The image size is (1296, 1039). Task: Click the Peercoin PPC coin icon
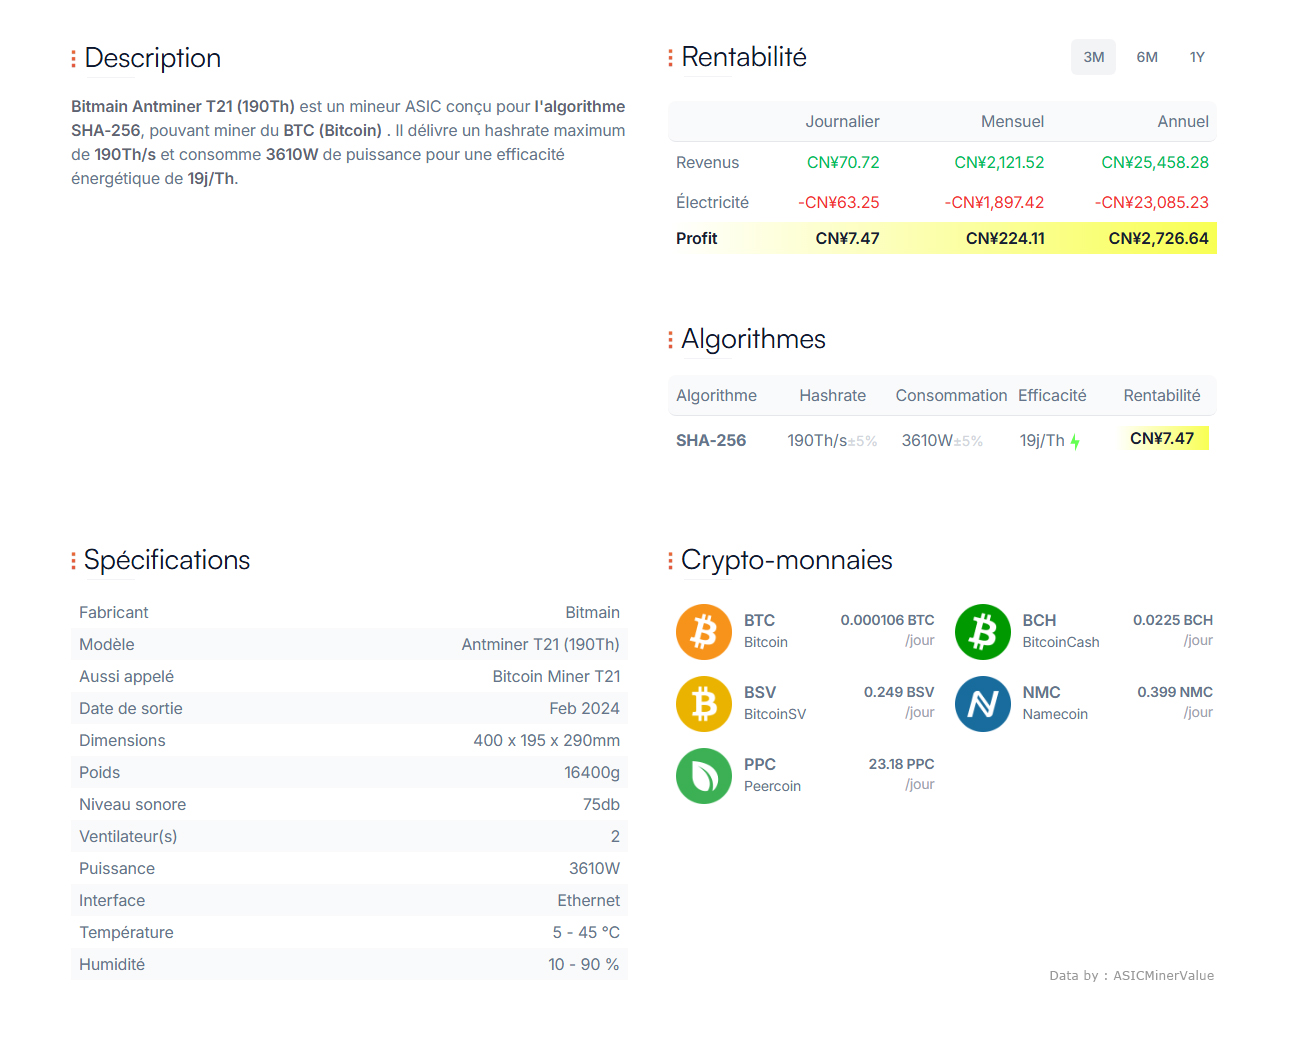point(704,776)
